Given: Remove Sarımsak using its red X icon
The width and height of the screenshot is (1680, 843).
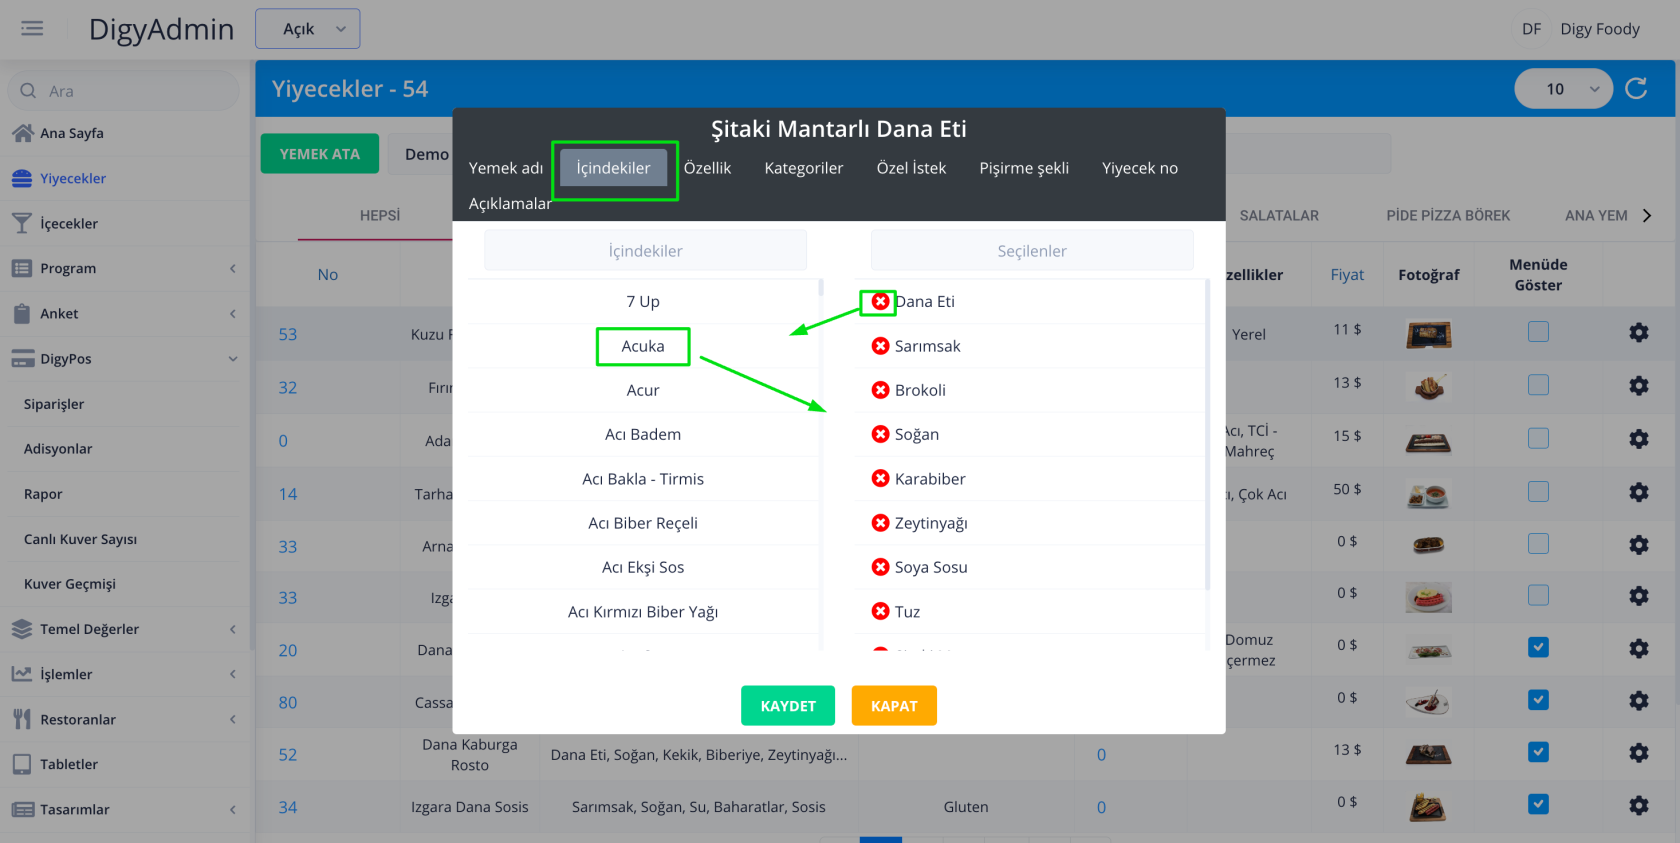Looking at the screenshot, I should click(x=880, y=346).
